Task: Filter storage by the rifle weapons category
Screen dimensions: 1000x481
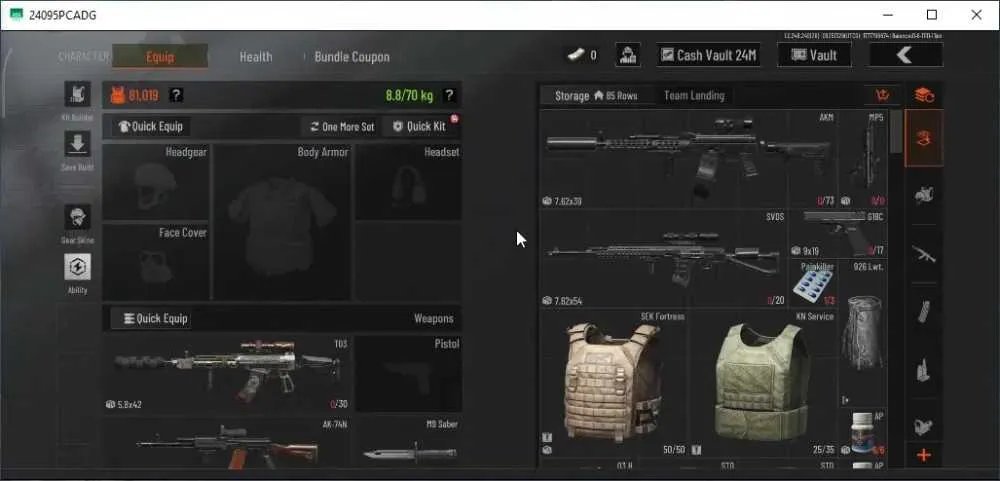Action: (x=924, y=254)
